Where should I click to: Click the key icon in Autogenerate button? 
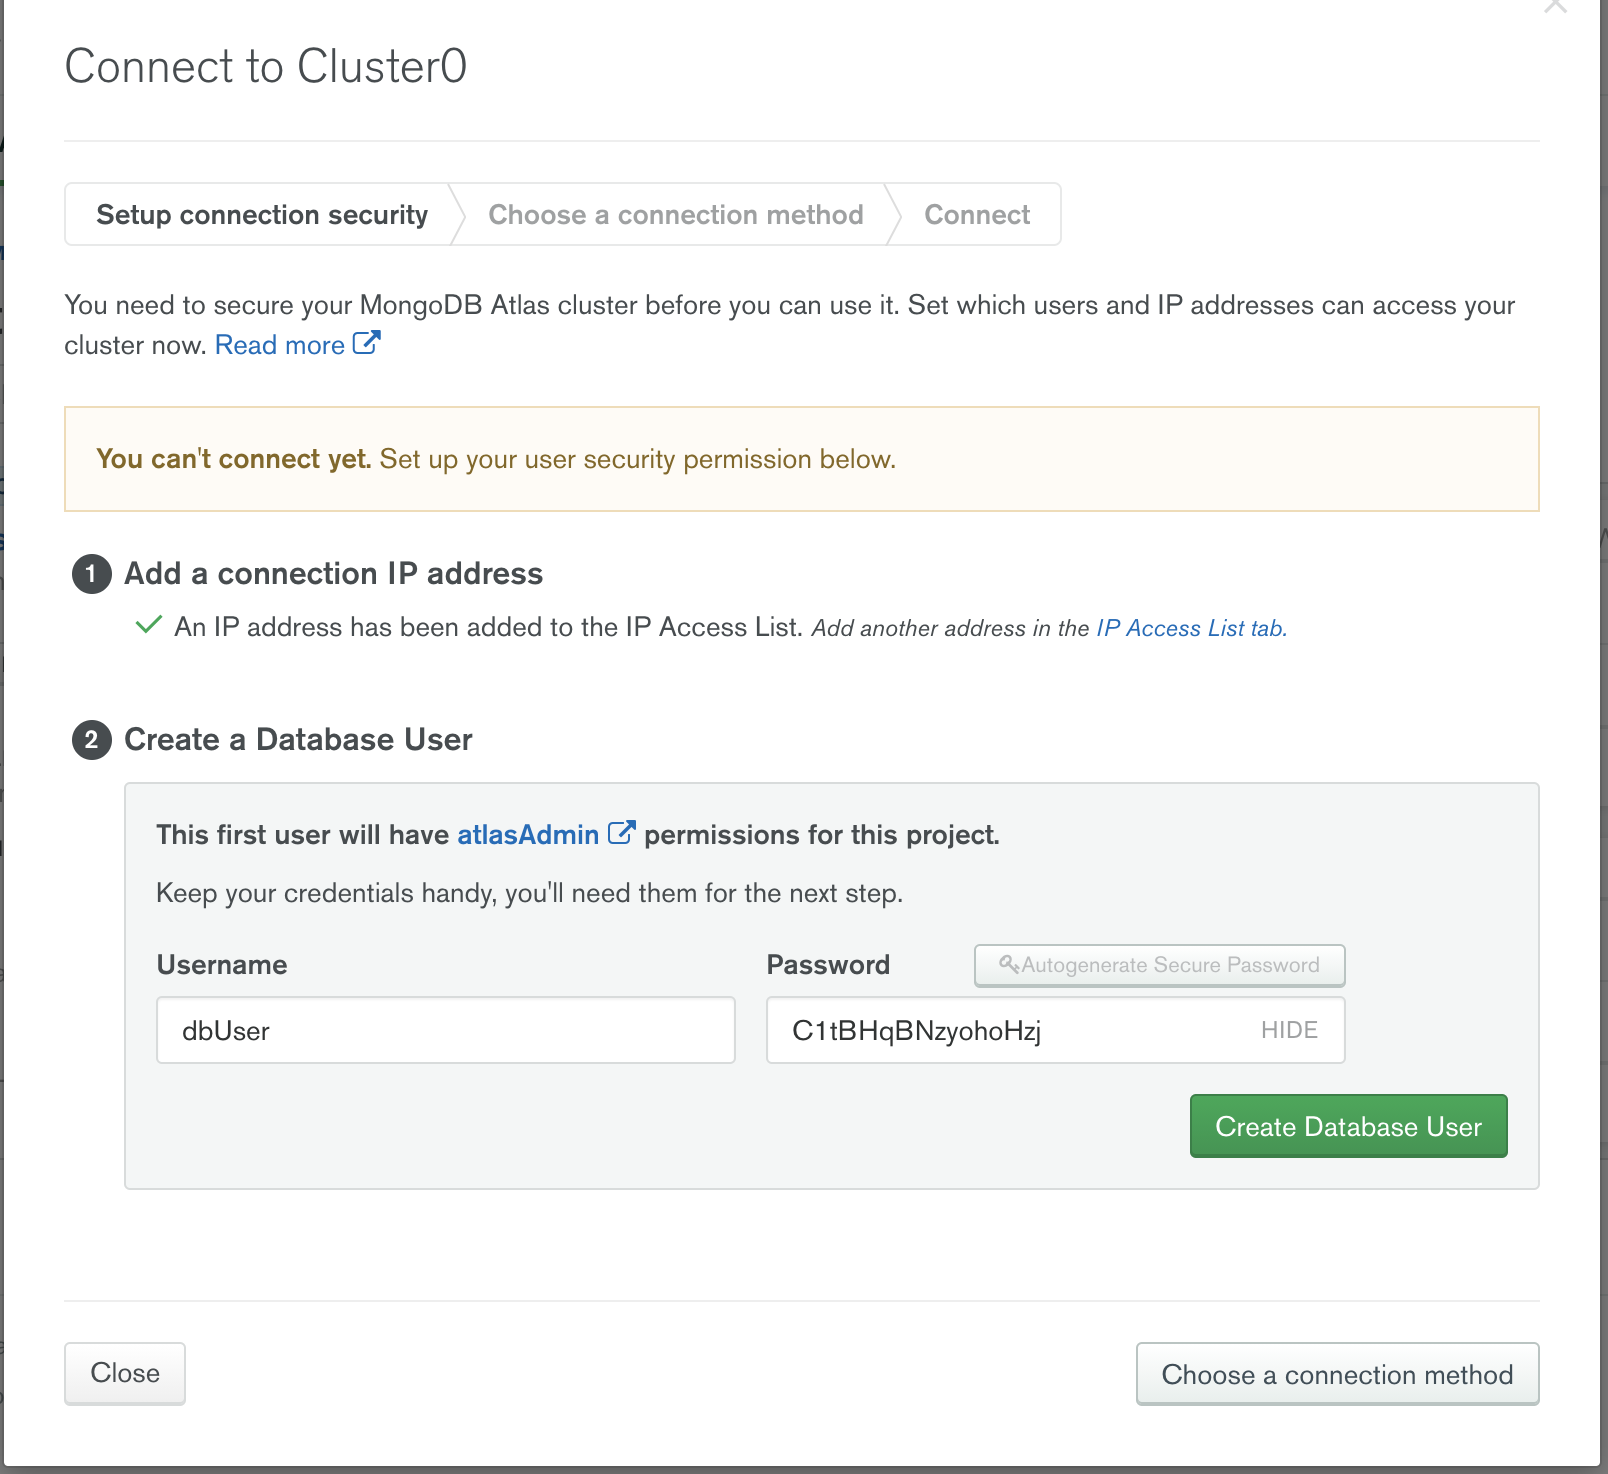(x=1009, y=964)
